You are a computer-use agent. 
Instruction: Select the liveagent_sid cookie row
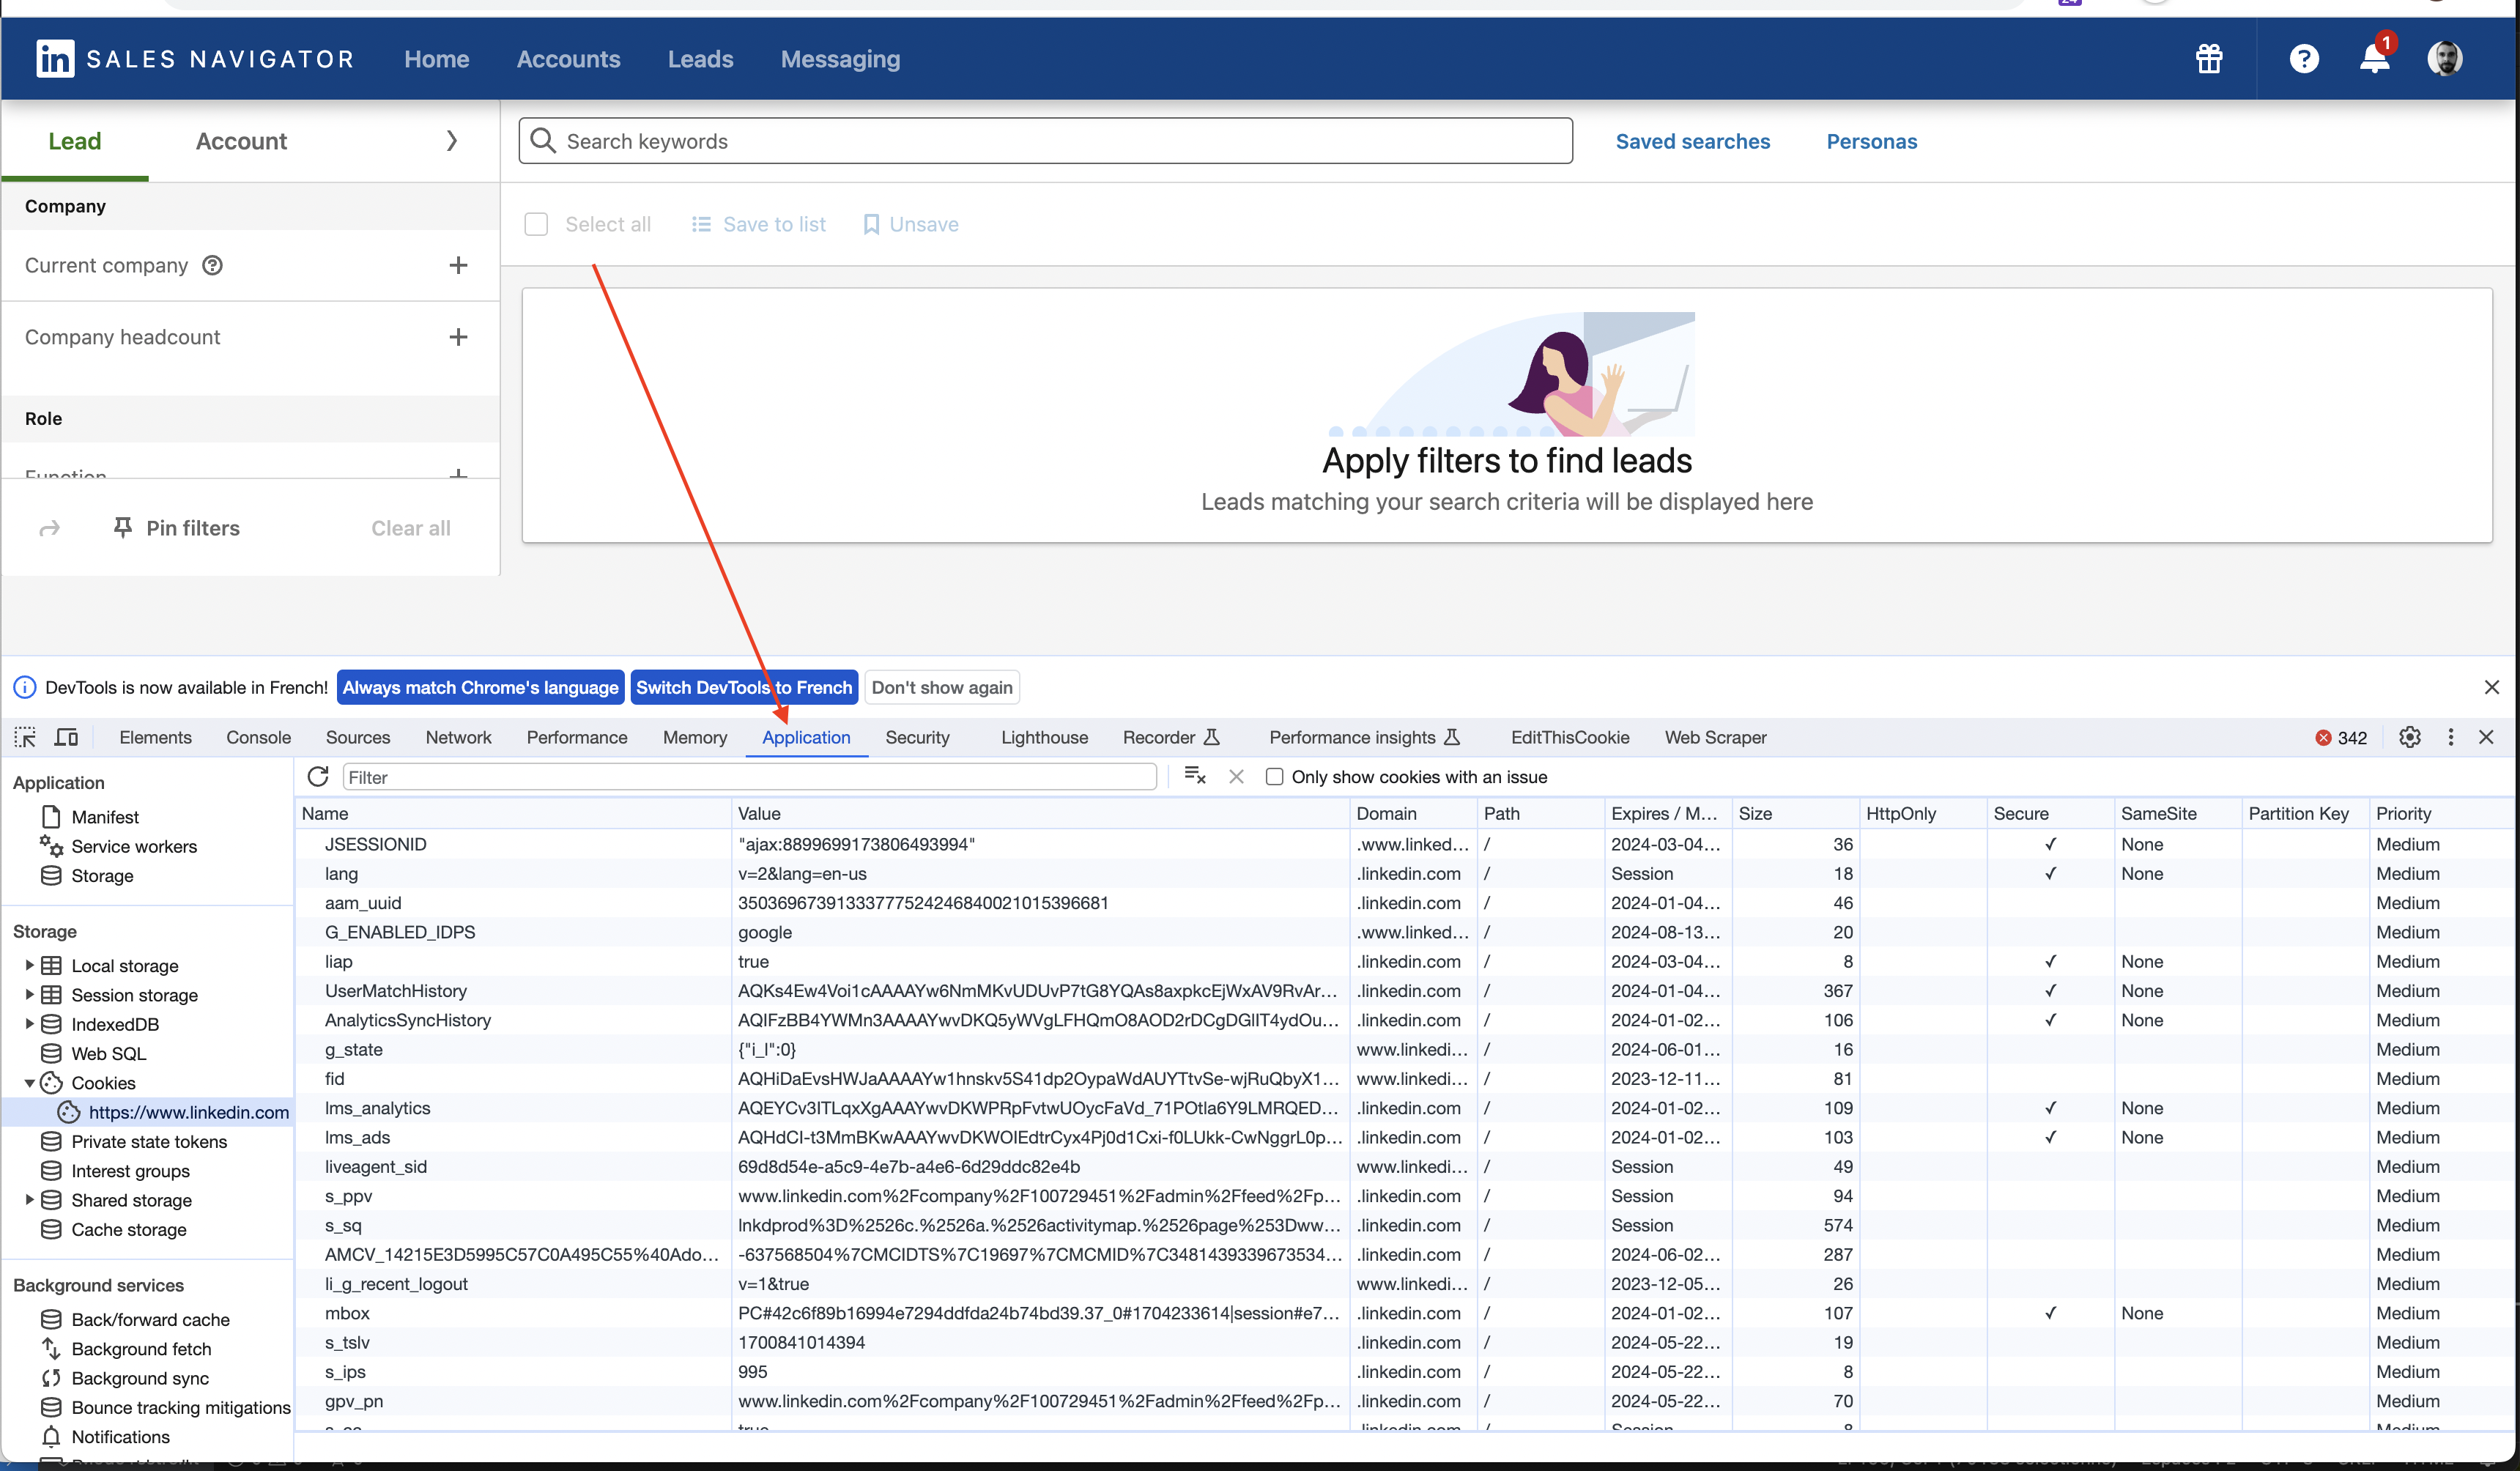point(1404,1166)
